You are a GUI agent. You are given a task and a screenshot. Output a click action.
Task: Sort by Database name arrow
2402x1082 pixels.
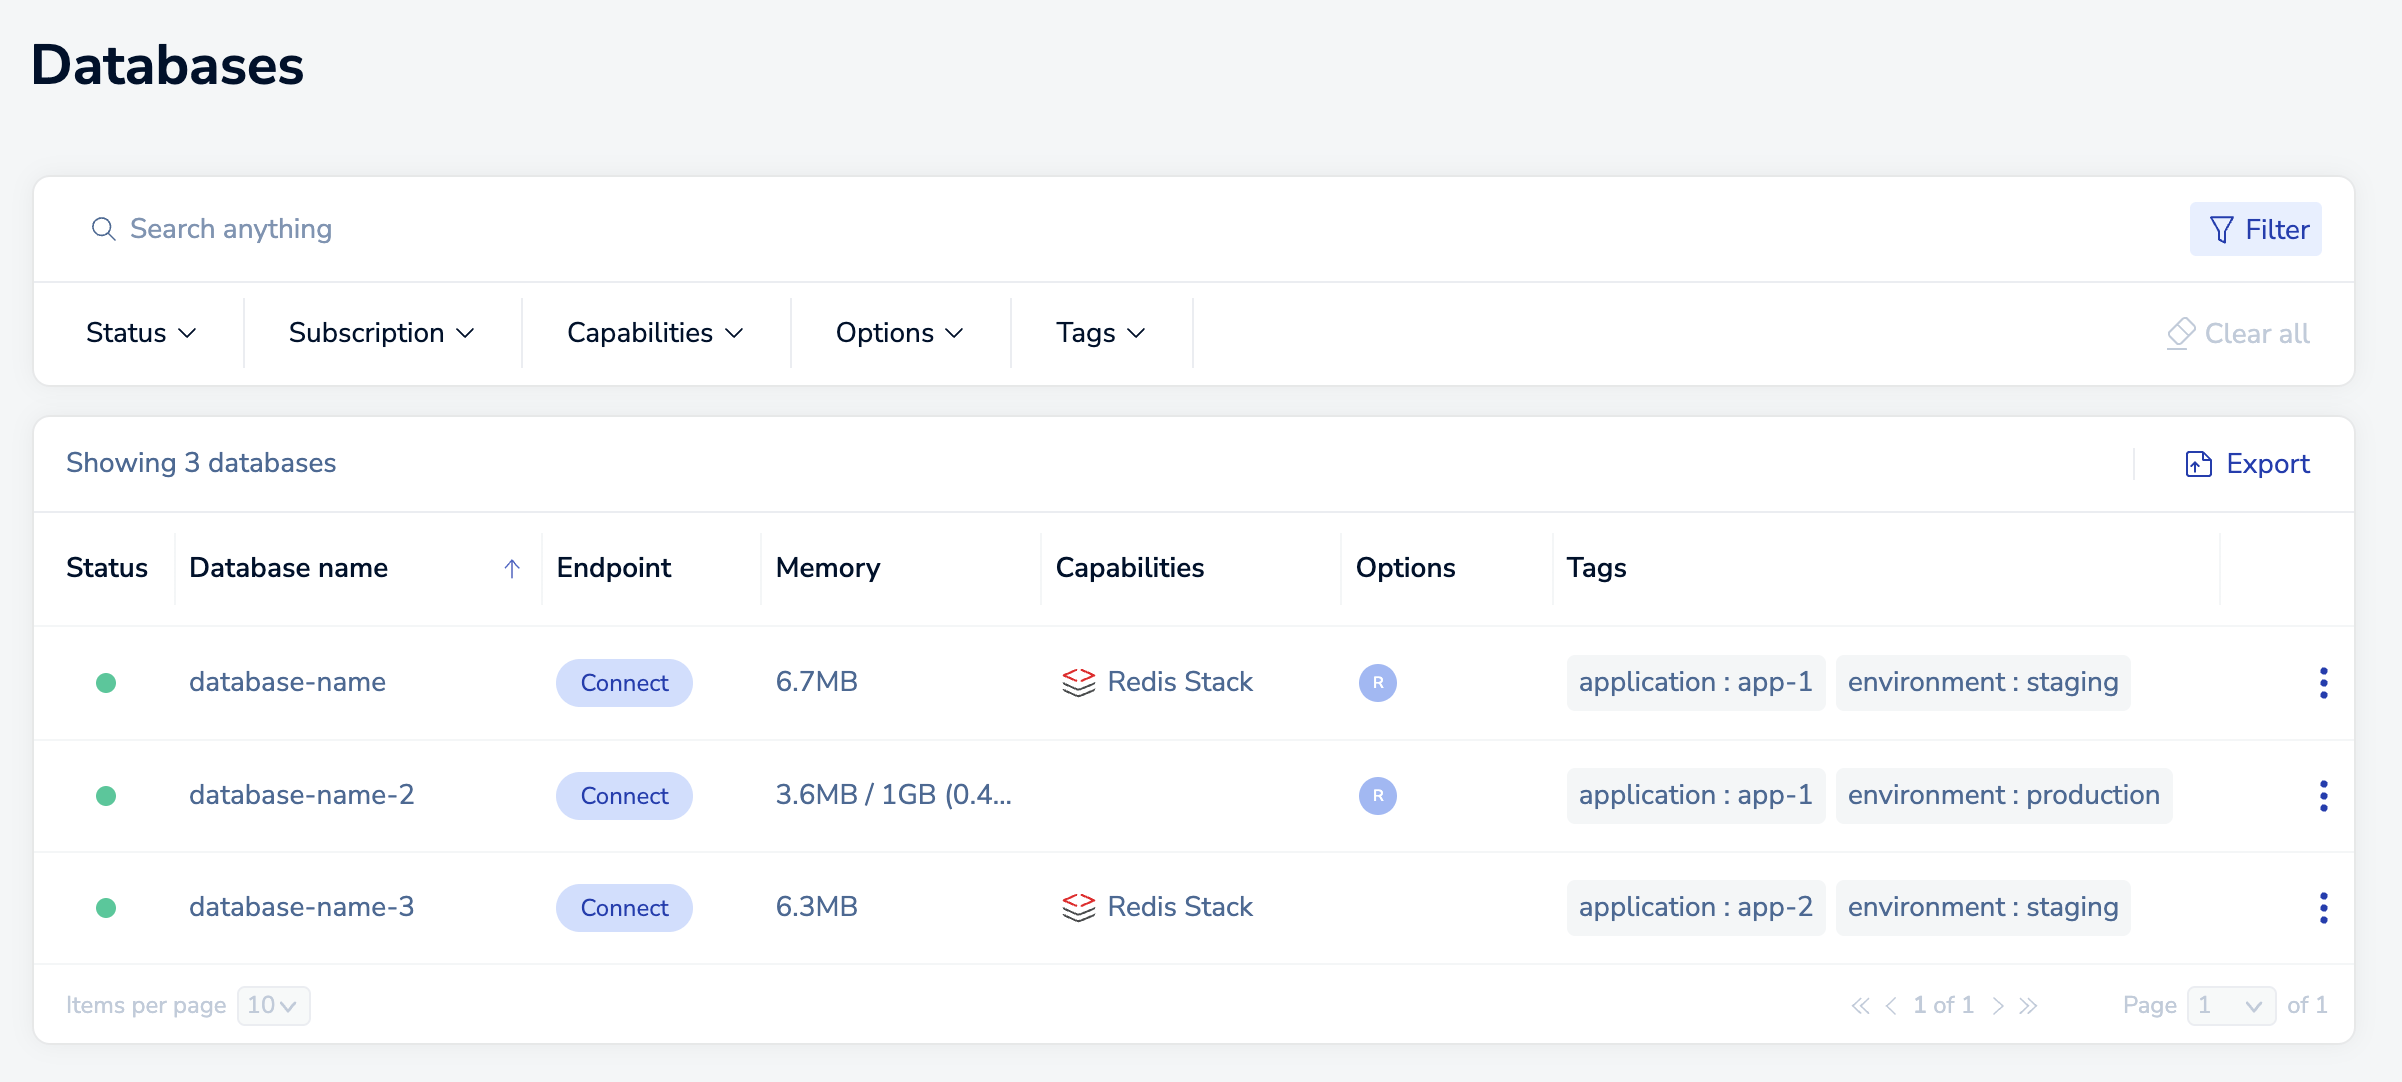(x=512, y=569)
